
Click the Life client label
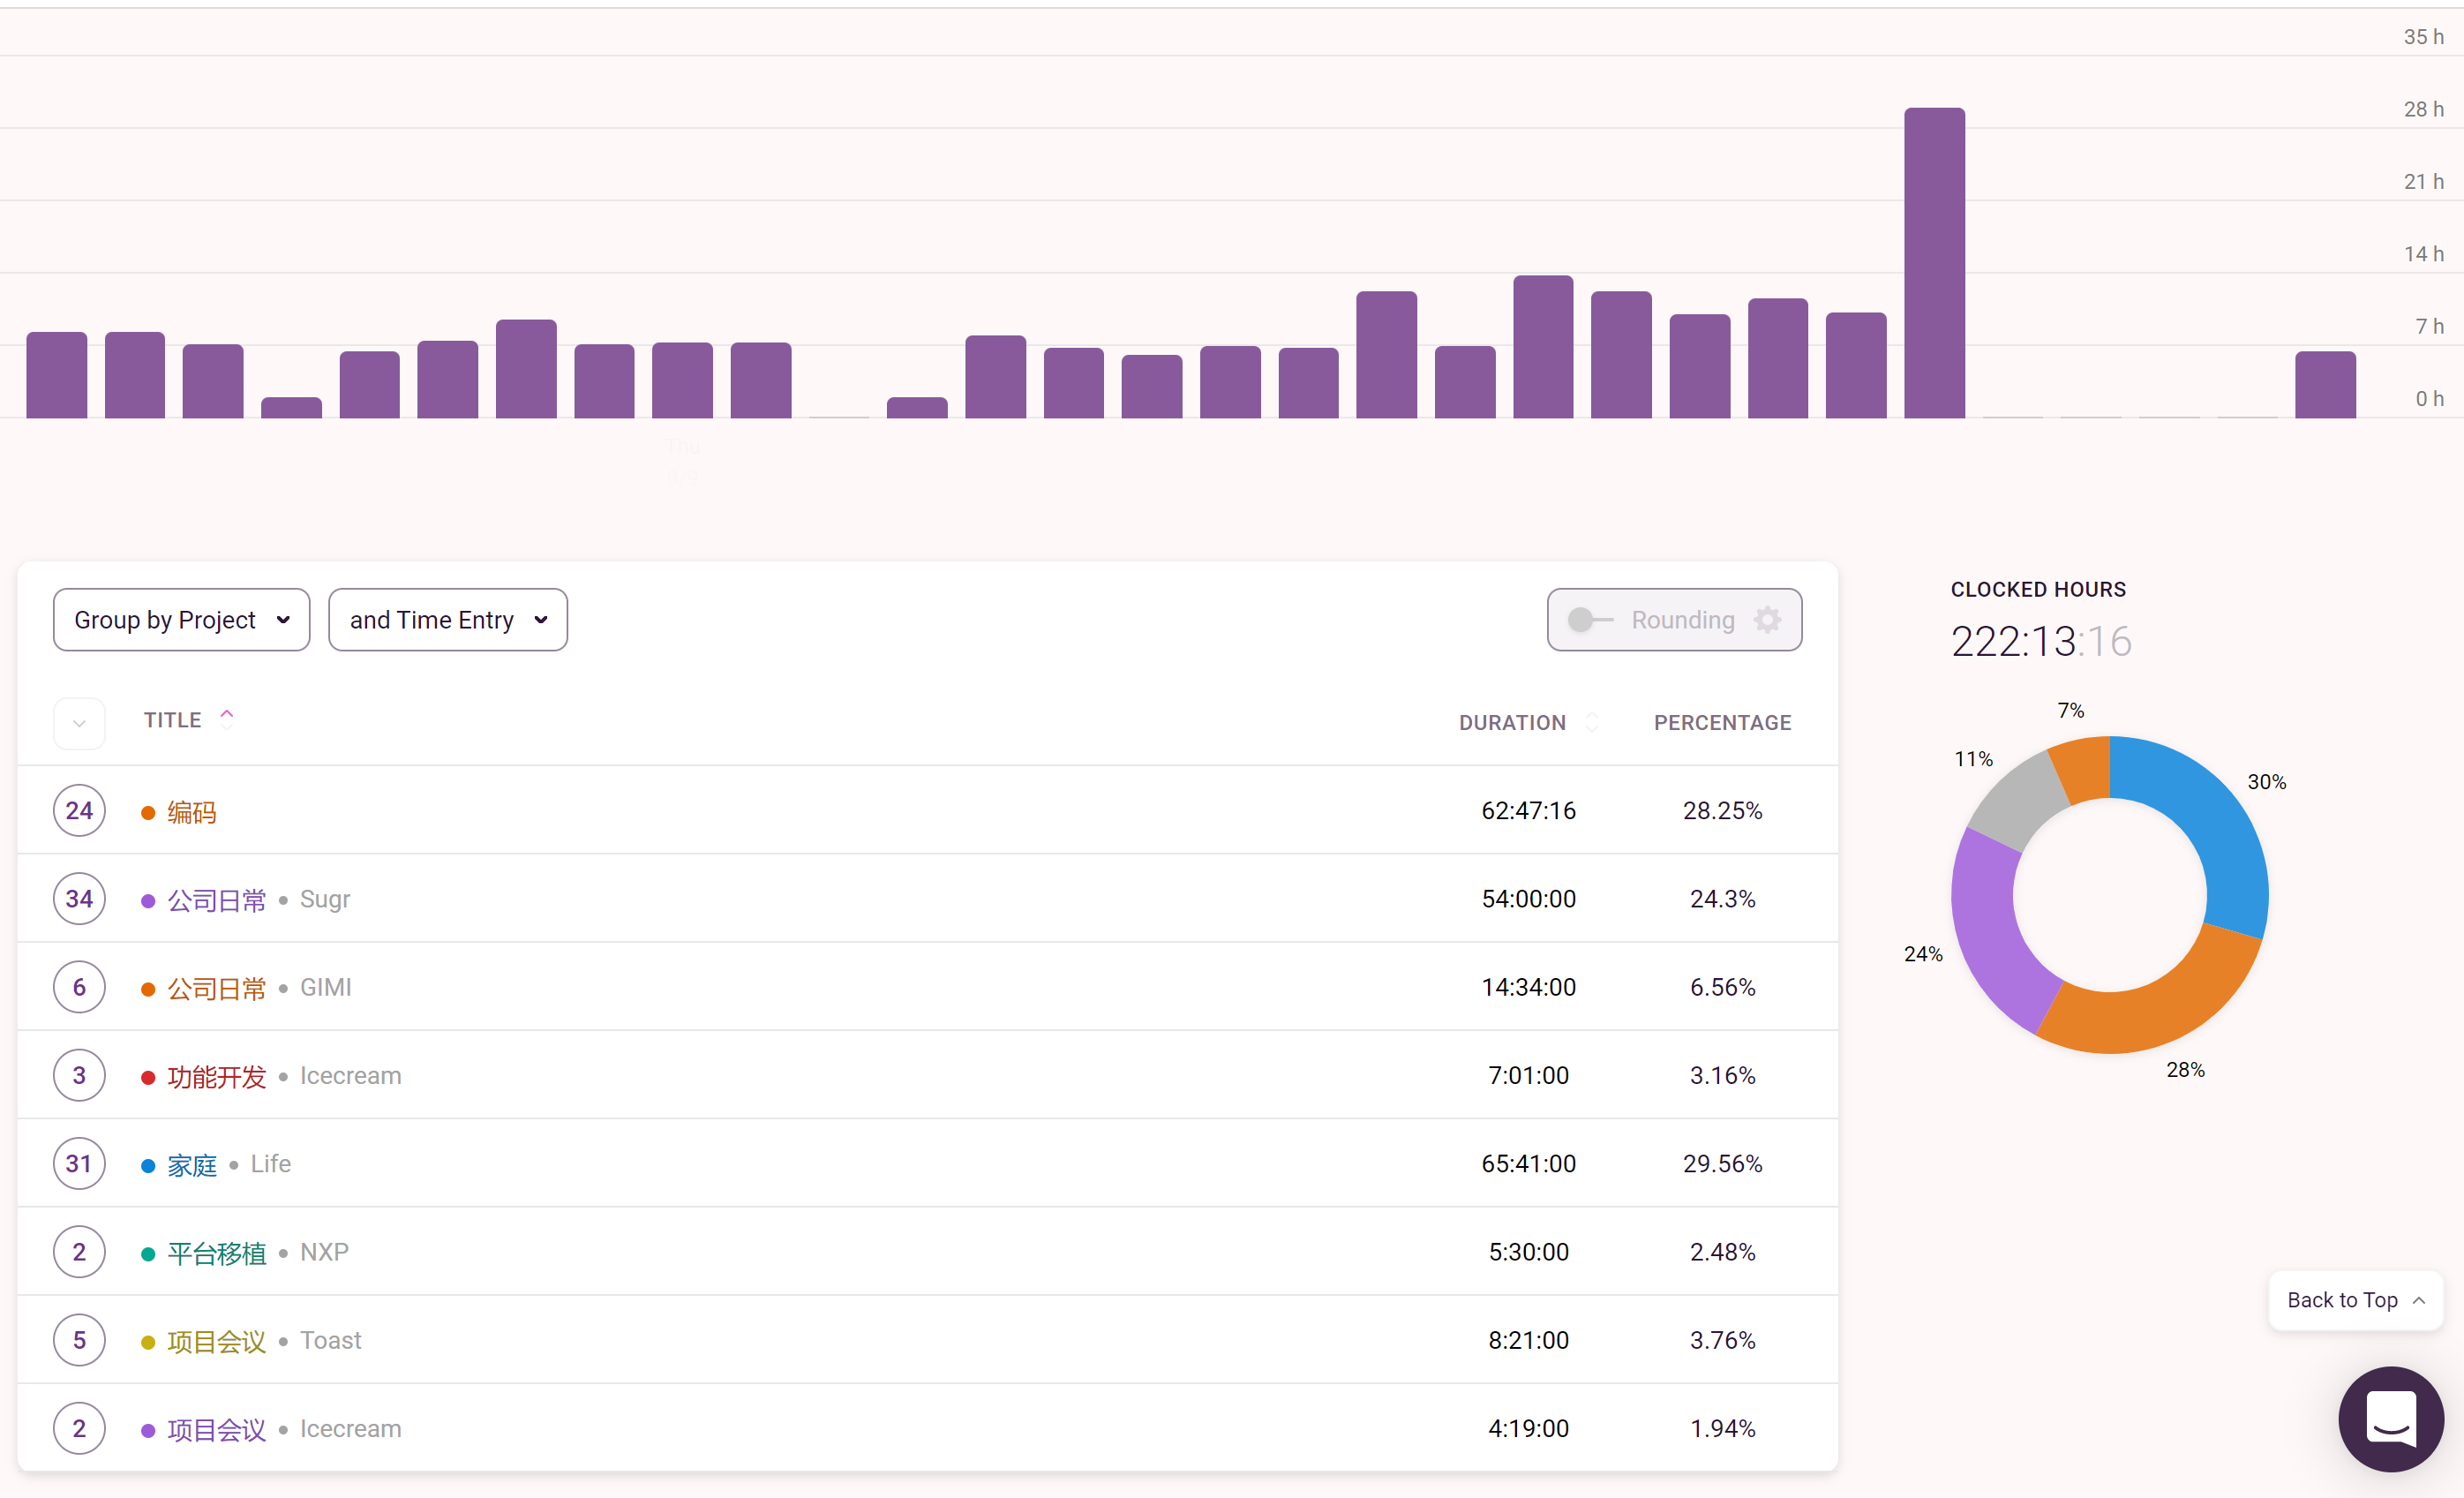270,1164
